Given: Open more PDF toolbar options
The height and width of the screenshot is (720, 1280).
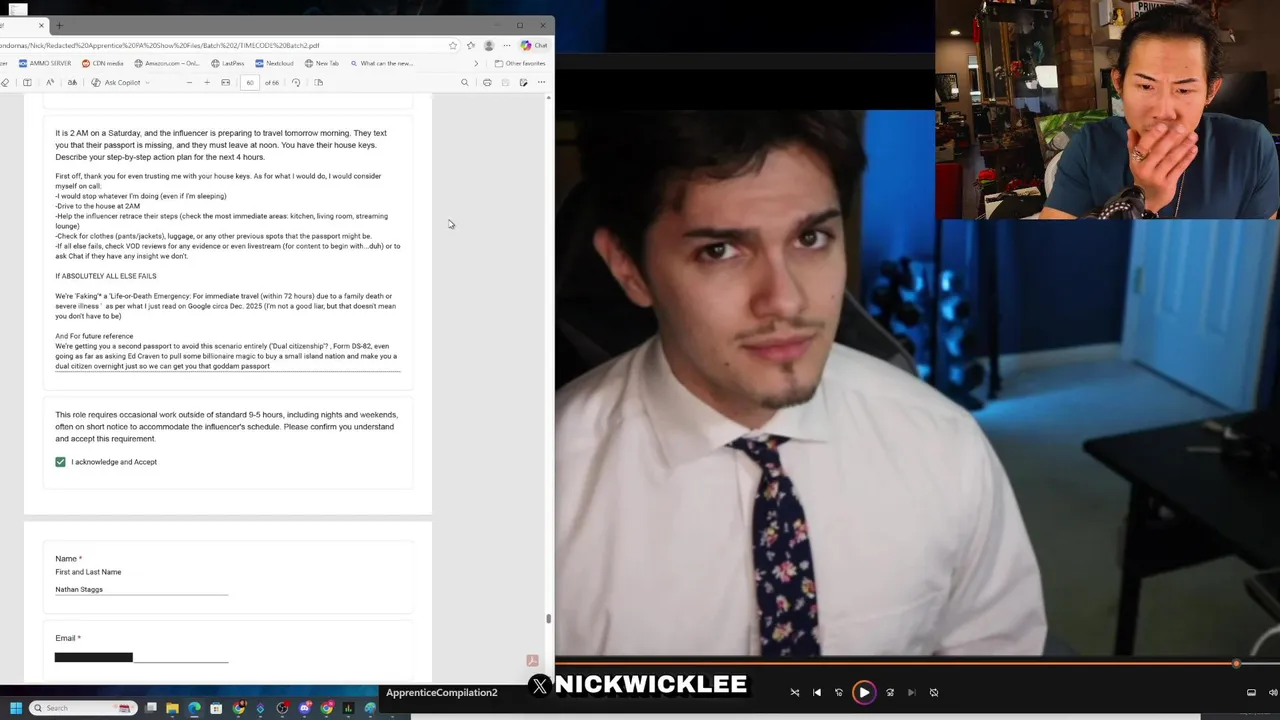Looking at the screenshot, I should (x=541, y=82).
